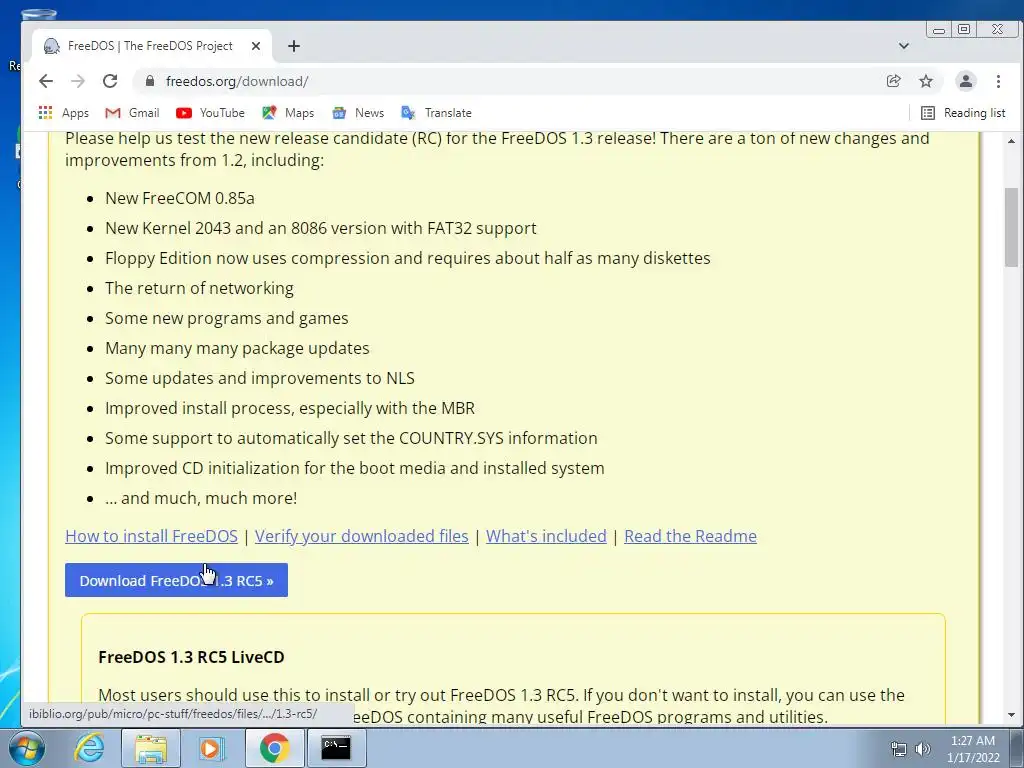Click '... and much, much more!' text
Image resolution: width=1024 pixels, height=768 pixels.
pos(201,498)
